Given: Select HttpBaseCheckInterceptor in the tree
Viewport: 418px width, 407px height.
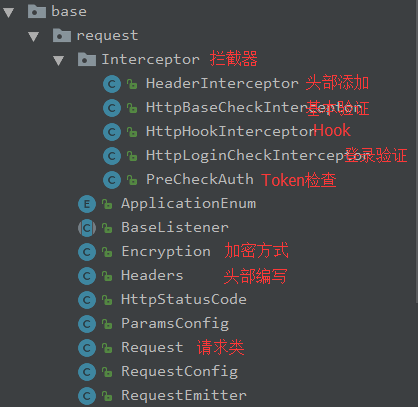Looking at the screenshot, I should (254, 108).
